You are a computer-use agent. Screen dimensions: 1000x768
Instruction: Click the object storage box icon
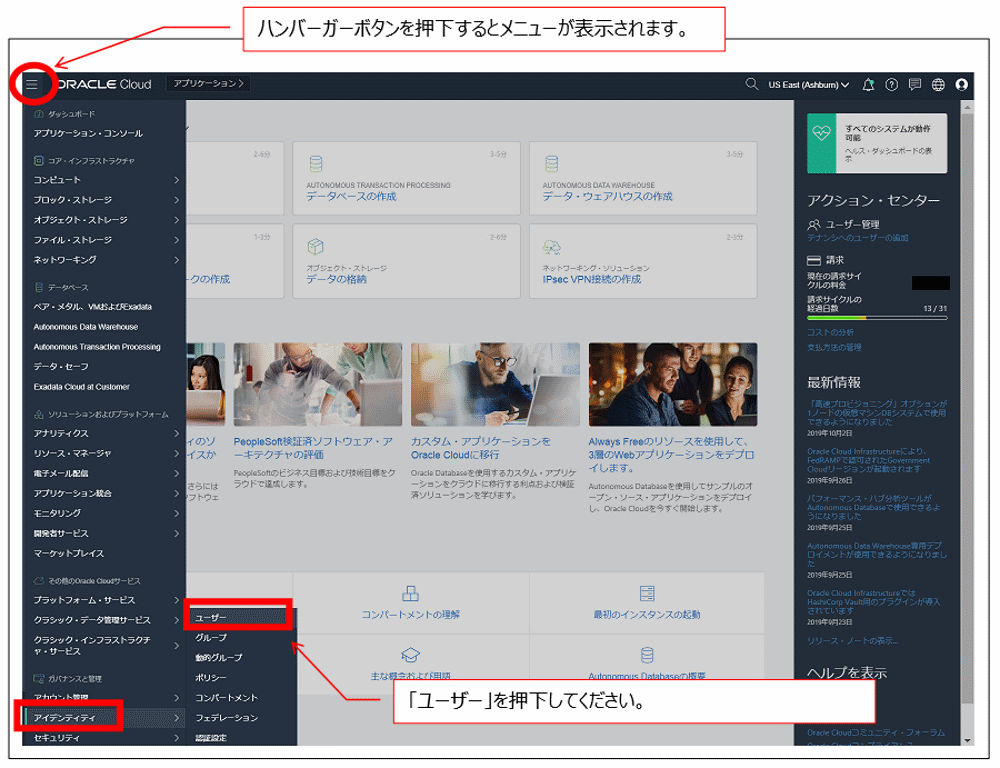[x=316, y=245]
